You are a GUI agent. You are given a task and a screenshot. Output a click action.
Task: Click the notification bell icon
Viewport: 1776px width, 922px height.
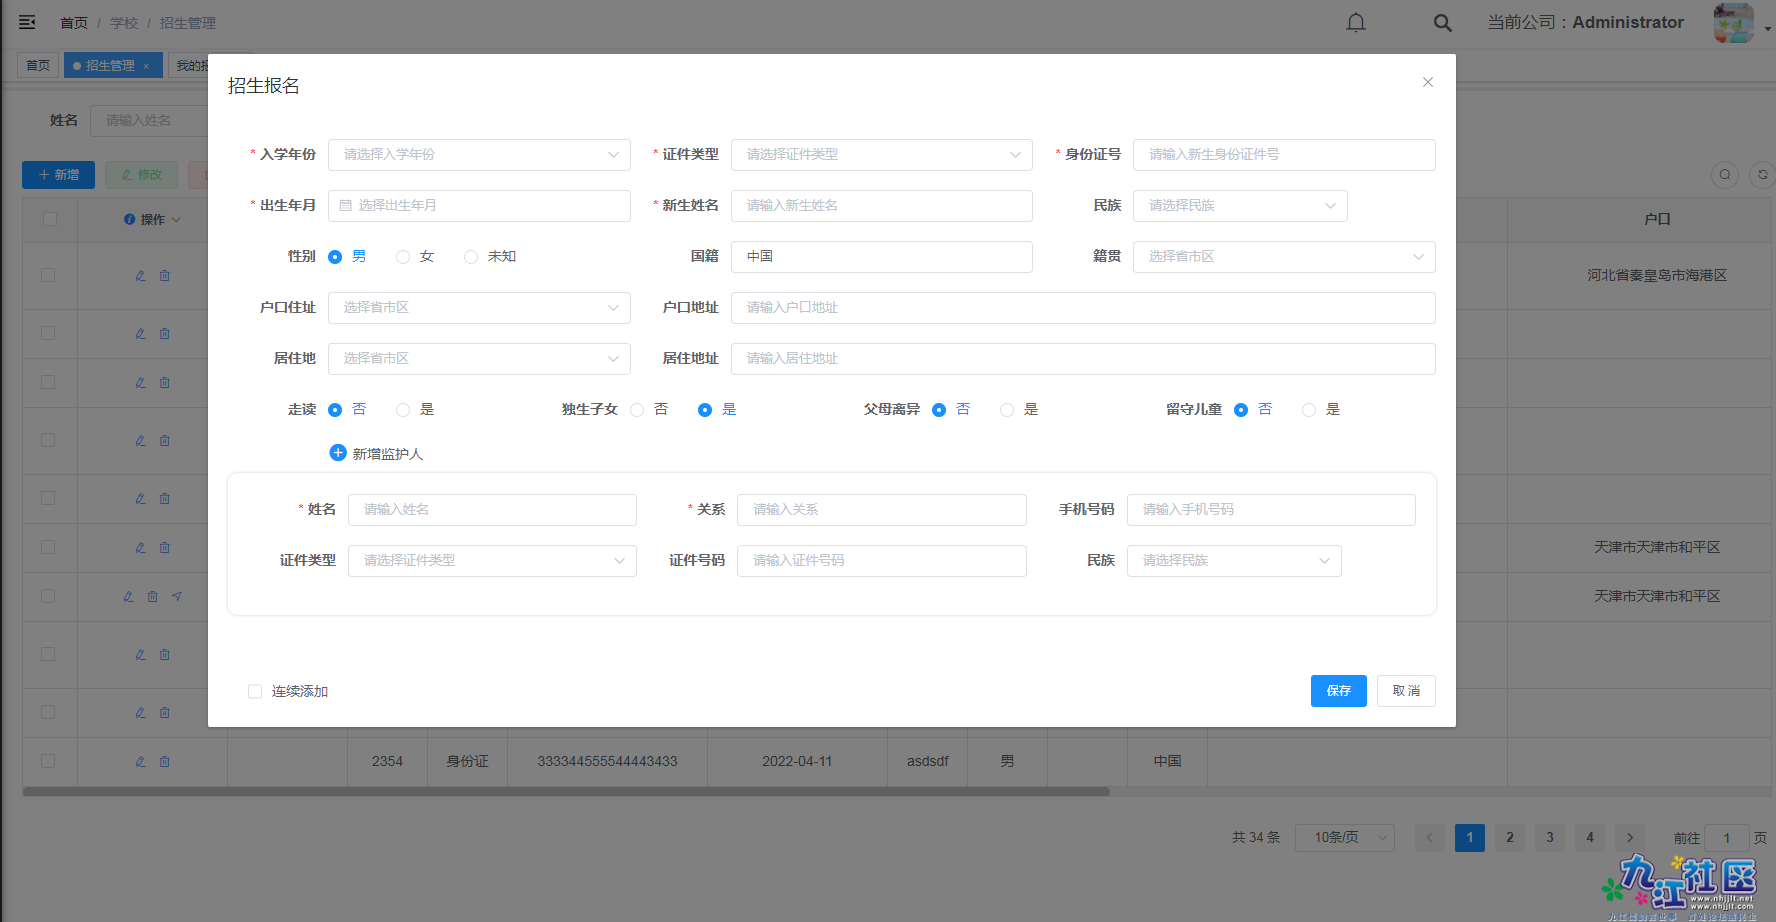point(1355,22)
